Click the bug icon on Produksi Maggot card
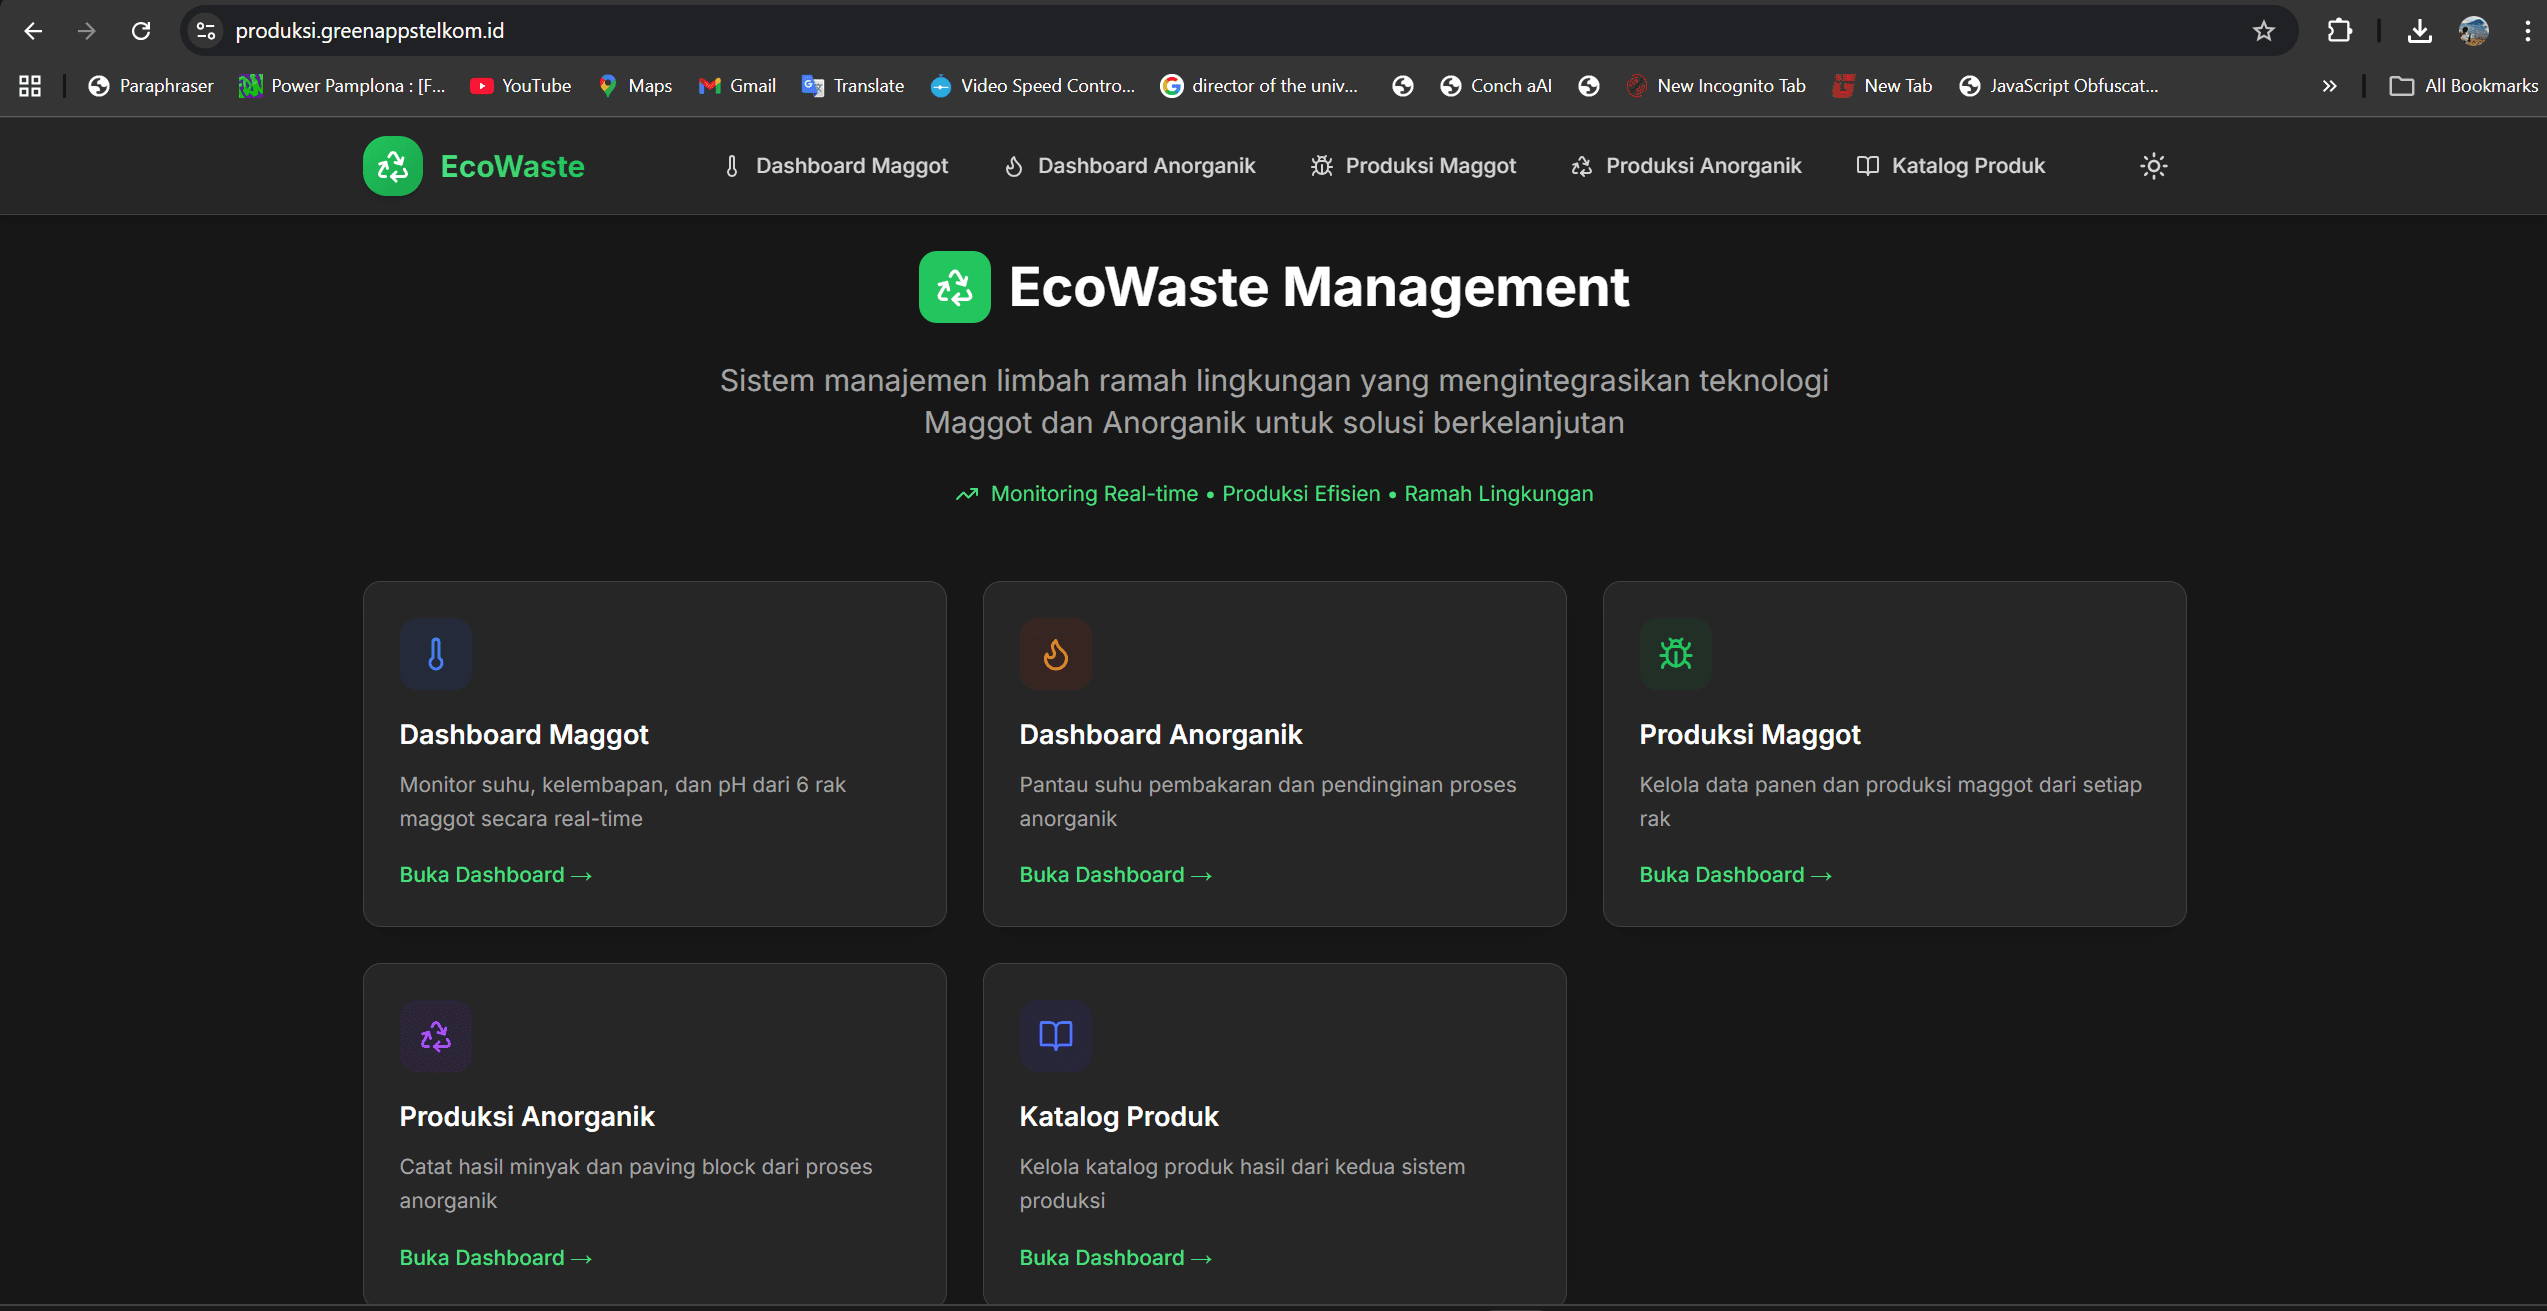 tap(1675, 654)
